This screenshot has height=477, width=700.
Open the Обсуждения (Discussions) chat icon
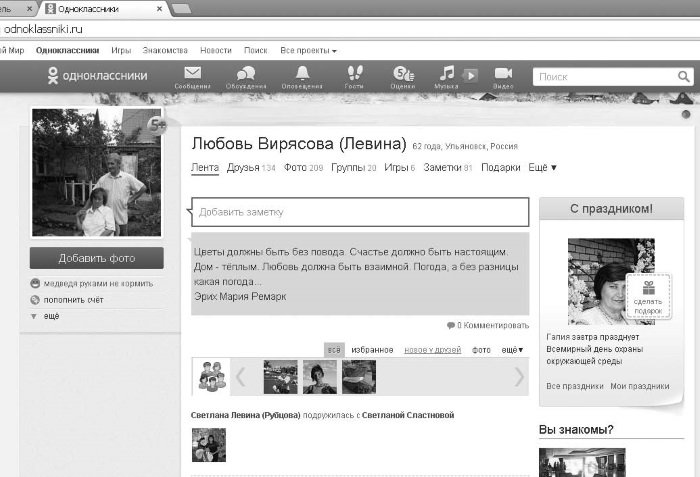(245, 75)
